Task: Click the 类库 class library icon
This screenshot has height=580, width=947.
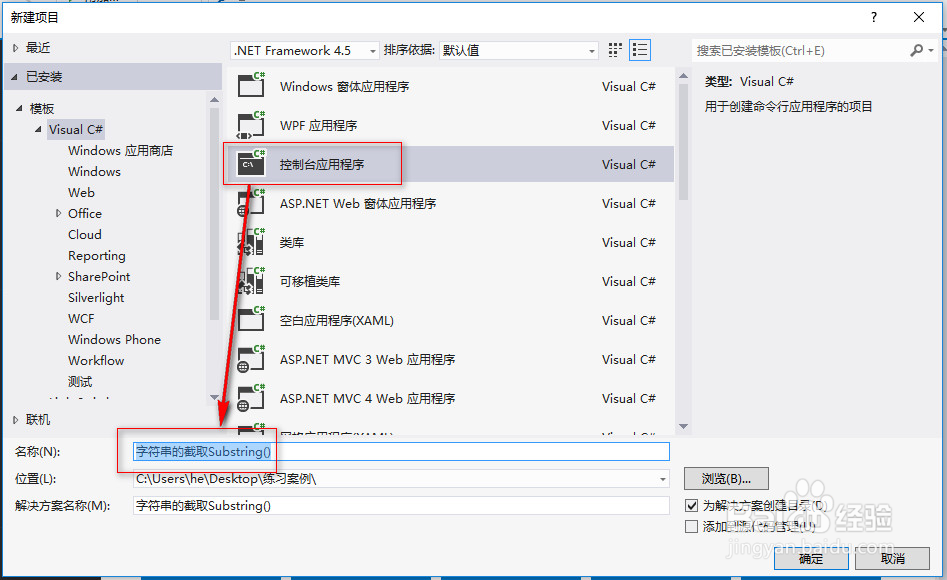Action: tap(251, 242)
